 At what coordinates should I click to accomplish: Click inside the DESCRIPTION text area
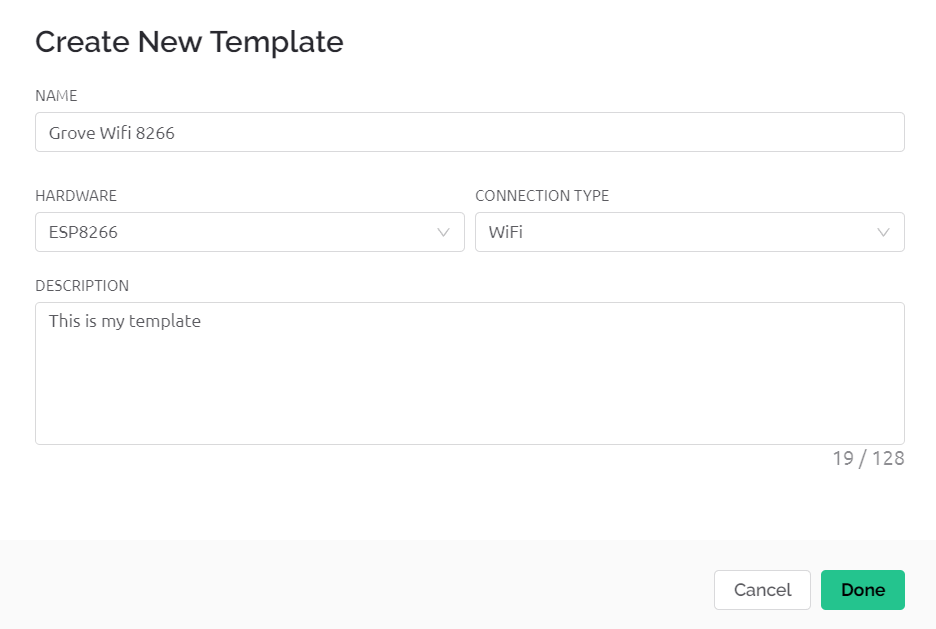[470, 373]
